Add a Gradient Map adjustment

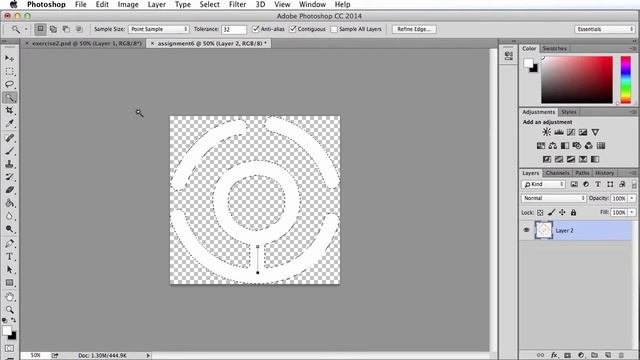click(595, 159)
